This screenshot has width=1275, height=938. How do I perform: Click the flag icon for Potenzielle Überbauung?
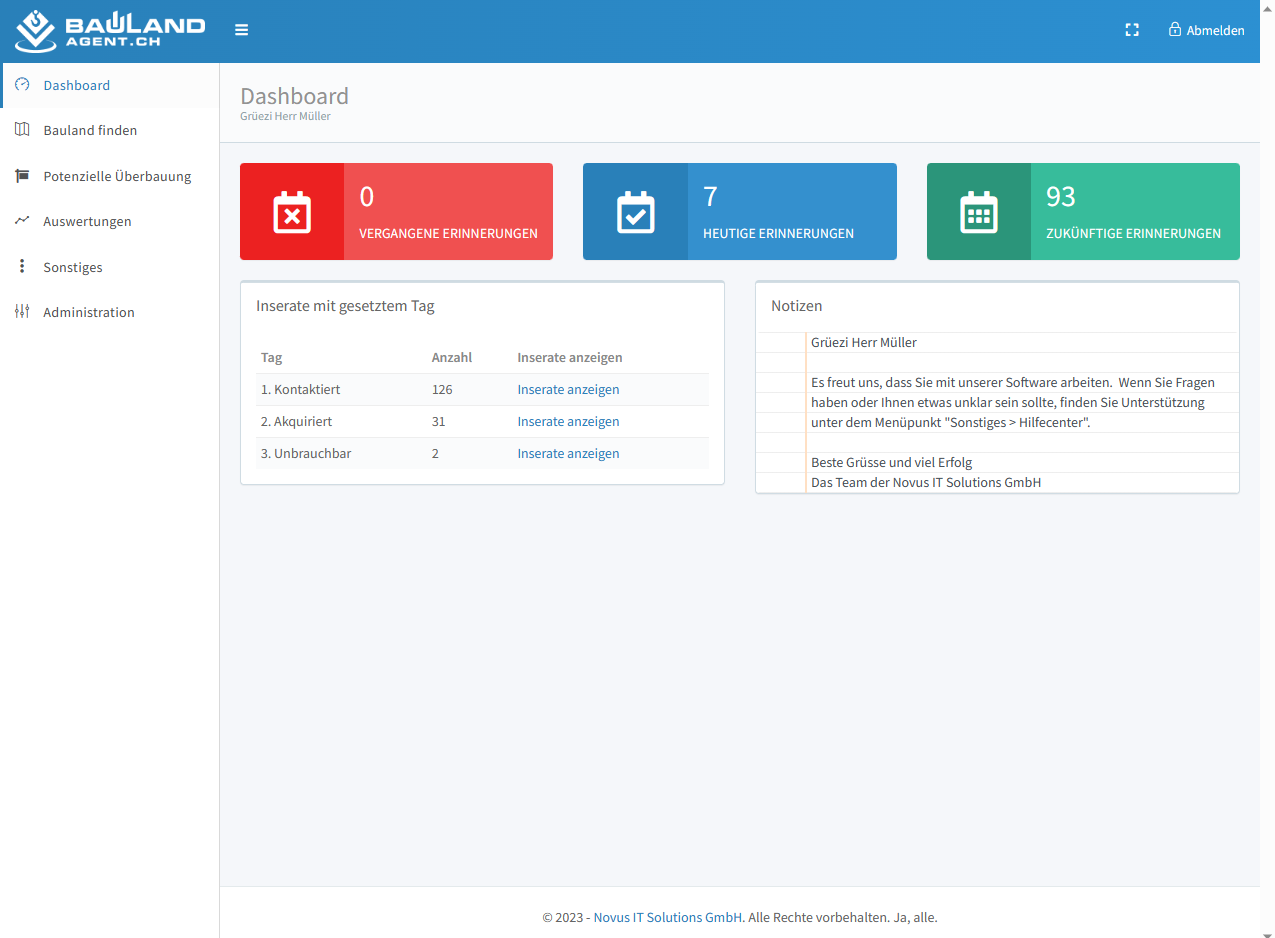[x=22, y=176]
